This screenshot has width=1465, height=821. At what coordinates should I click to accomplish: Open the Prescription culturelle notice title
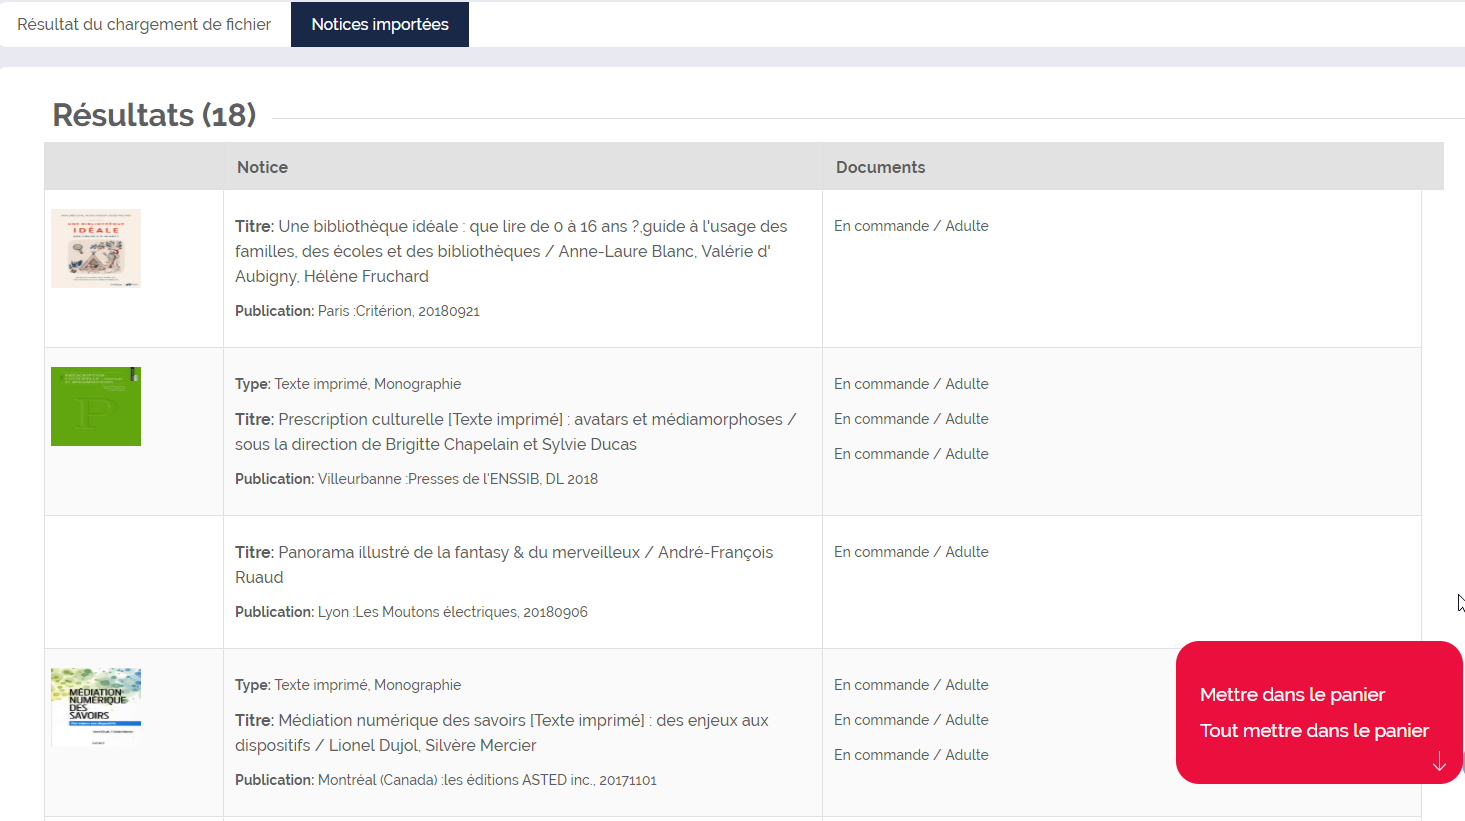tap(515, 432)
